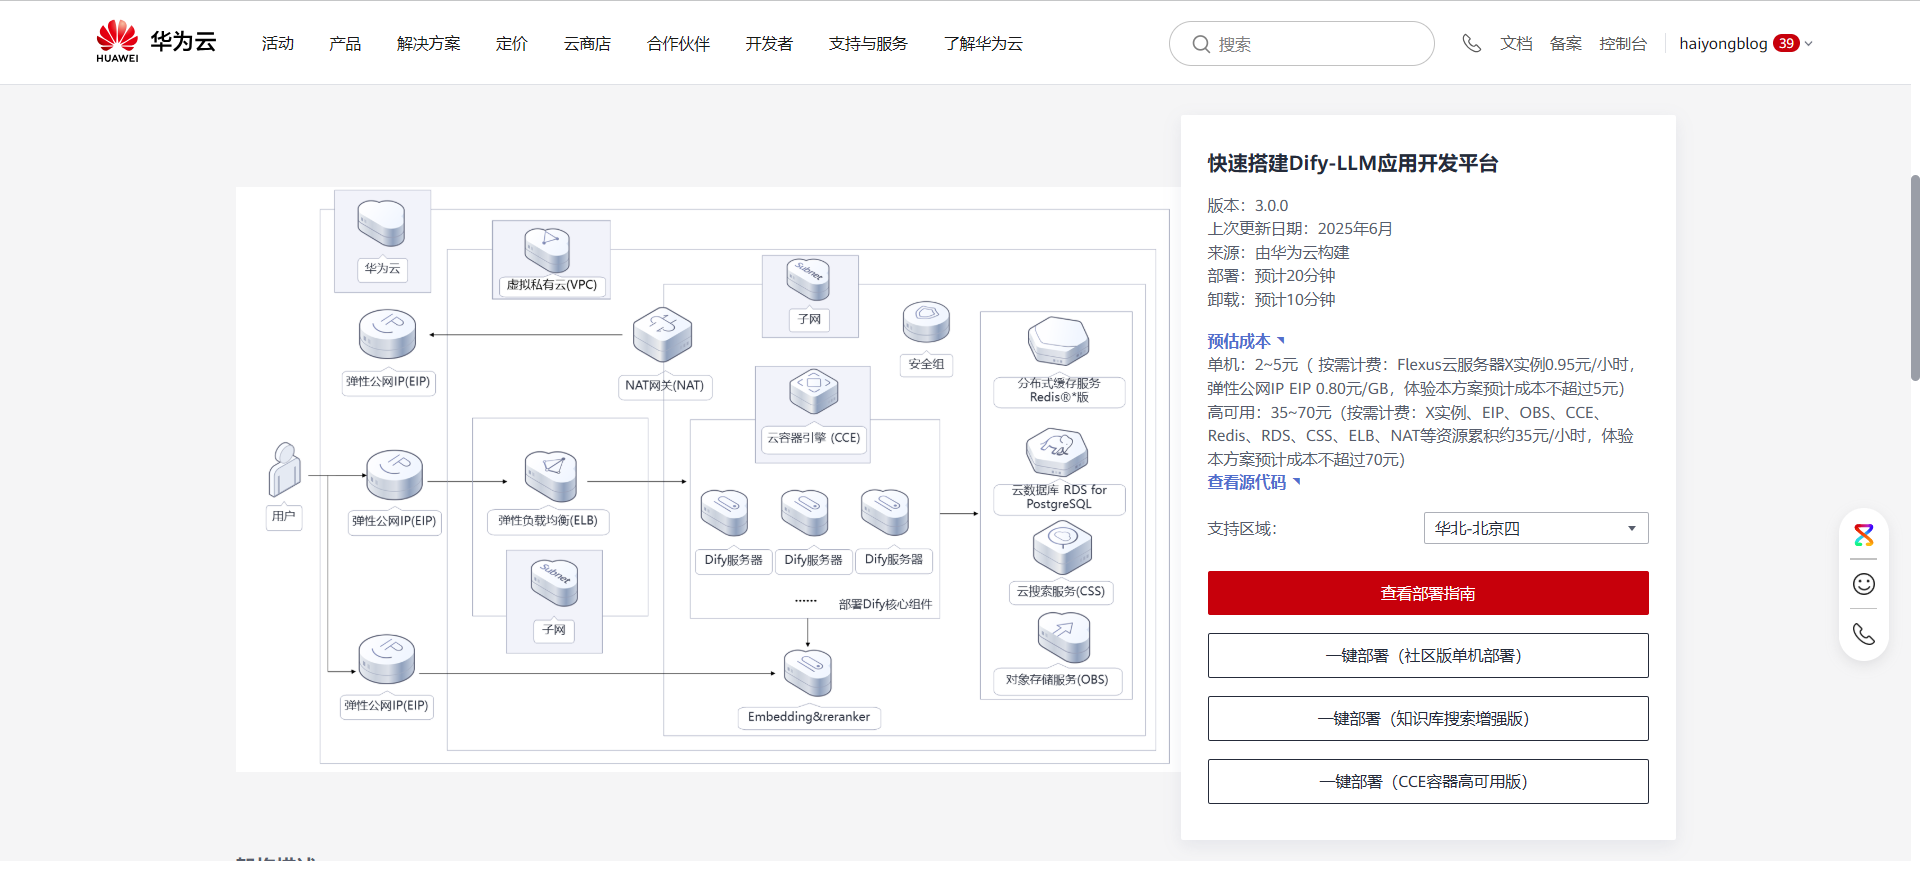Click the smiley feedback icon
This screenshot has width=1920, height=870.
[x=1864, y=584]
